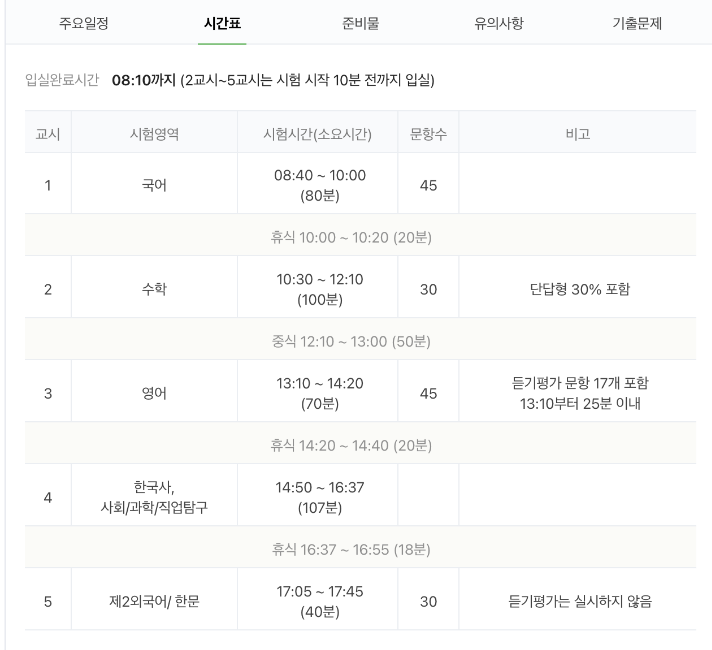Click the 비고 column header
712x650 pixels.
click(578, 133)
